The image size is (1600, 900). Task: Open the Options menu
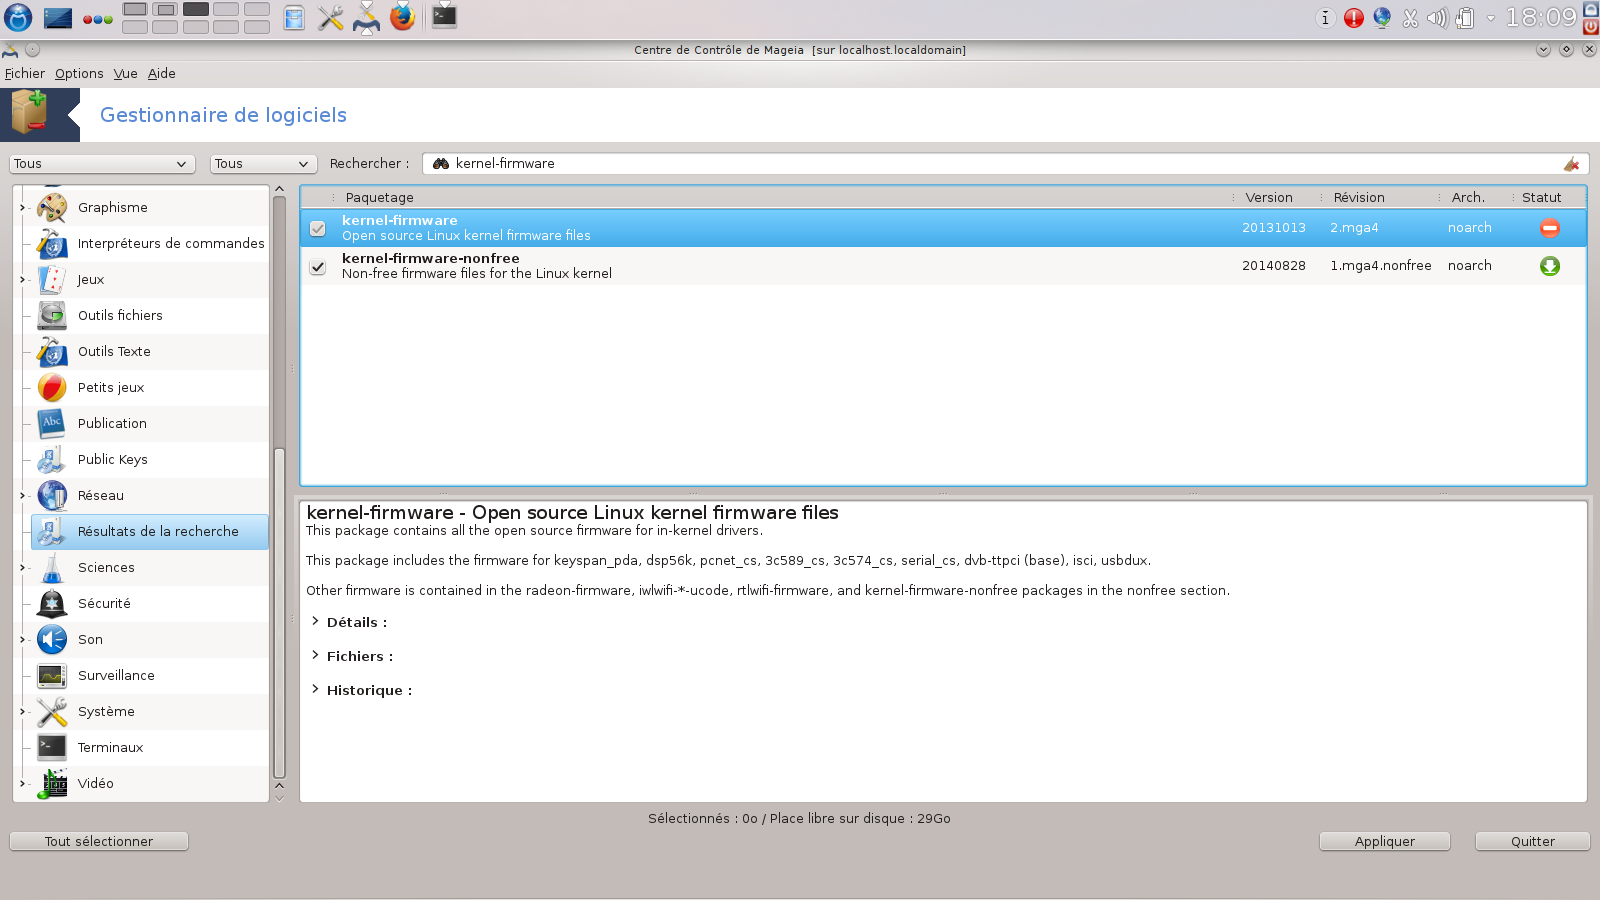click(79, 73)
